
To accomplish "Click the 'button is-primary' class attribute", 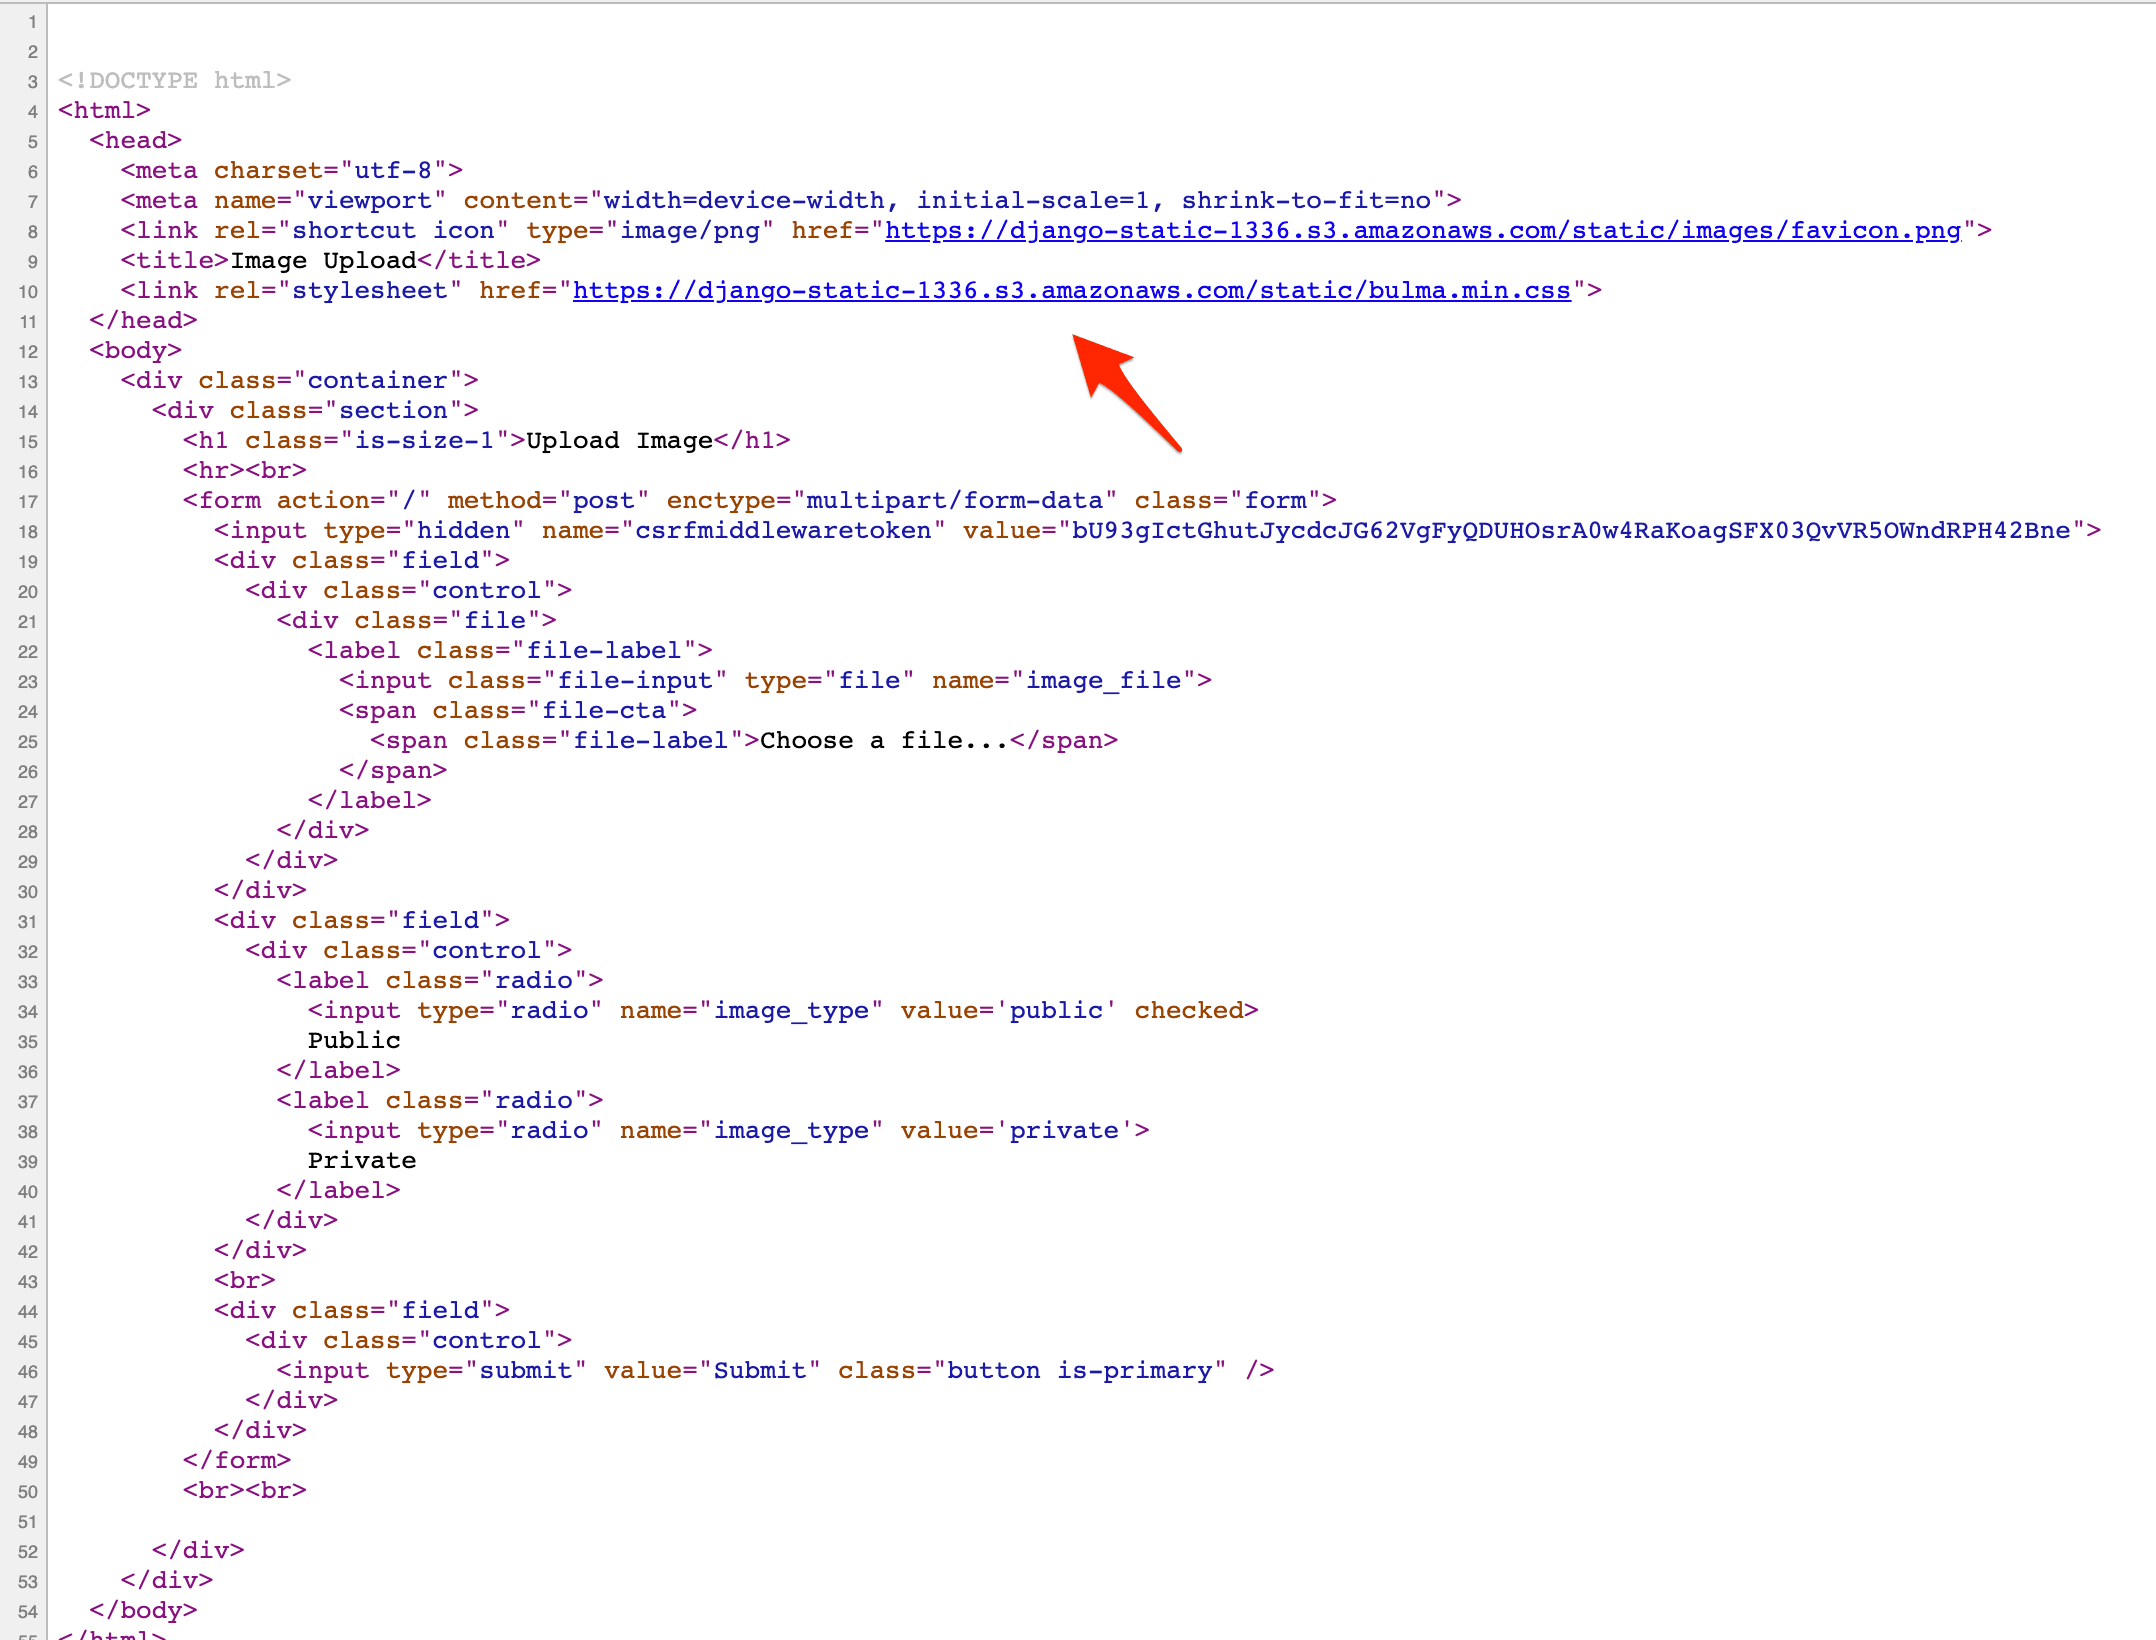I will [x=1078, y=1370].
